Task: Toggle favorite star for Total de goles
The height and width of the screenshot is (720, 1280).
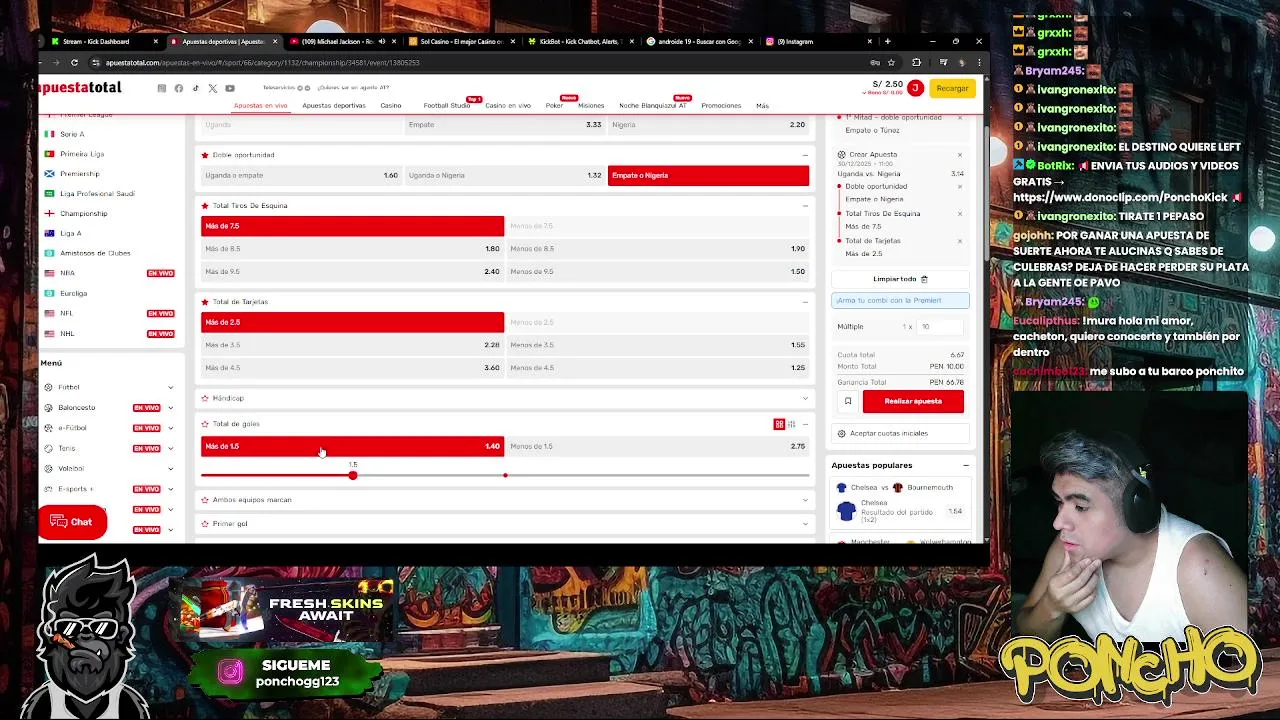Action: tap(205, 424)
